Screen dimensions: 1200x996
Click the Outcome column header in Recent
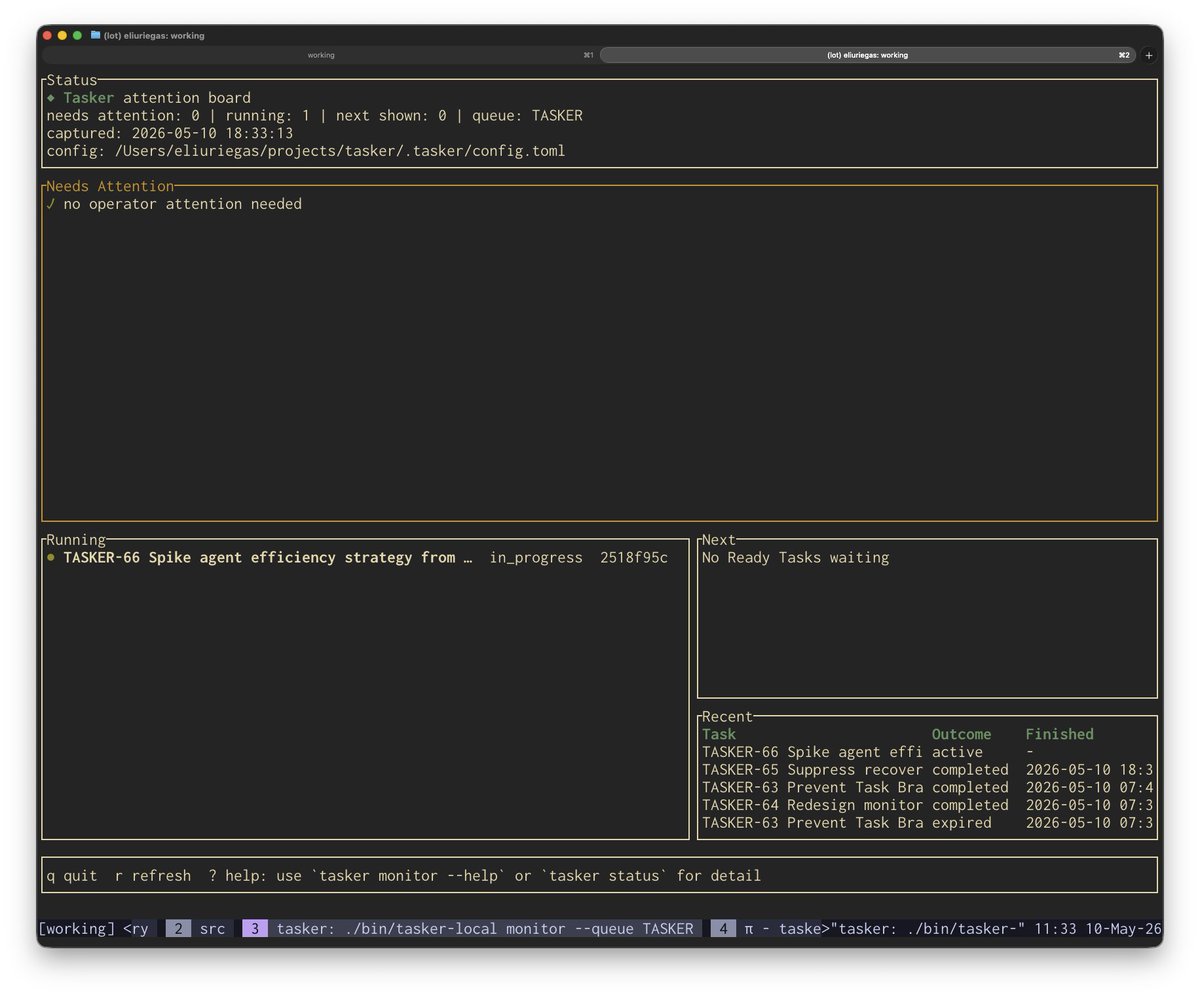coord(962,734)
